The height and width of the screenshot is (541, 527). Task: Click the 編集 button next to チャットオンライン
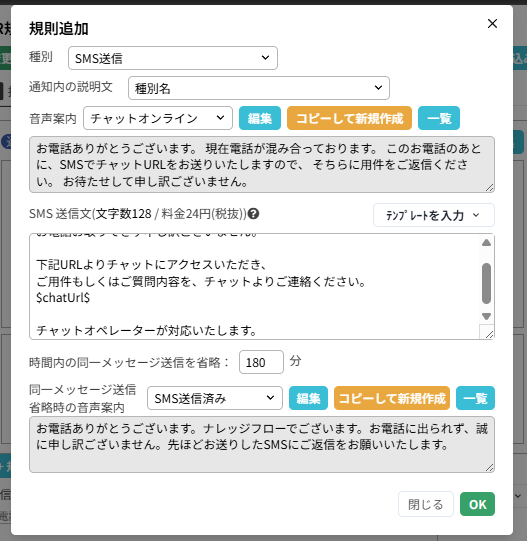[260, 118]
